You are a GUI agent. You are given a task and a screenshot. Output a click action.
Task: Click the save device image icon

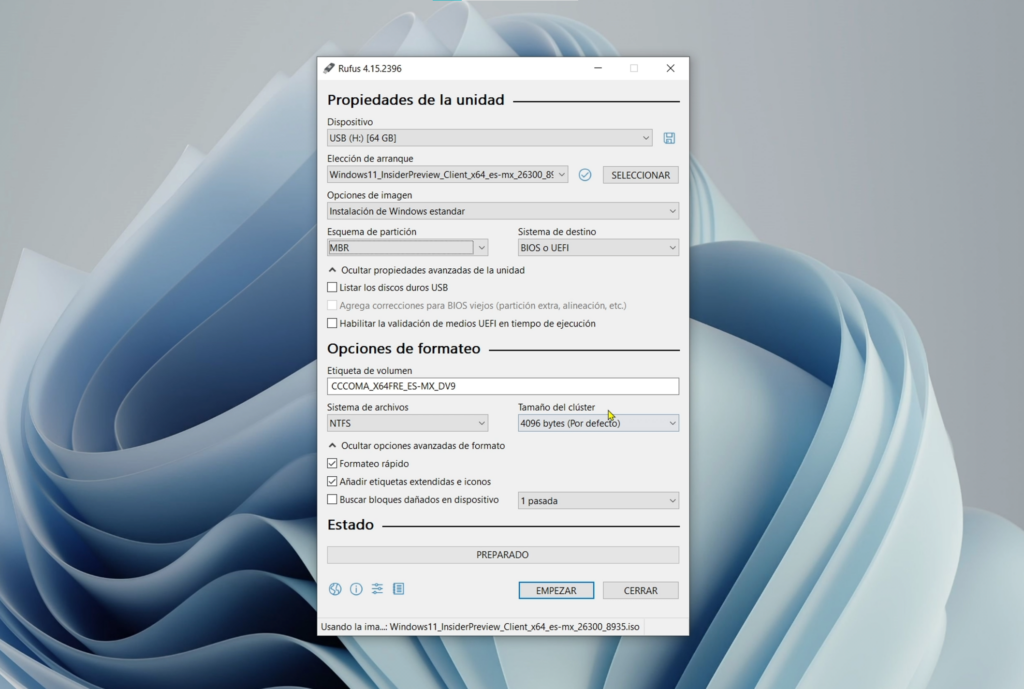tap(669, 138)
